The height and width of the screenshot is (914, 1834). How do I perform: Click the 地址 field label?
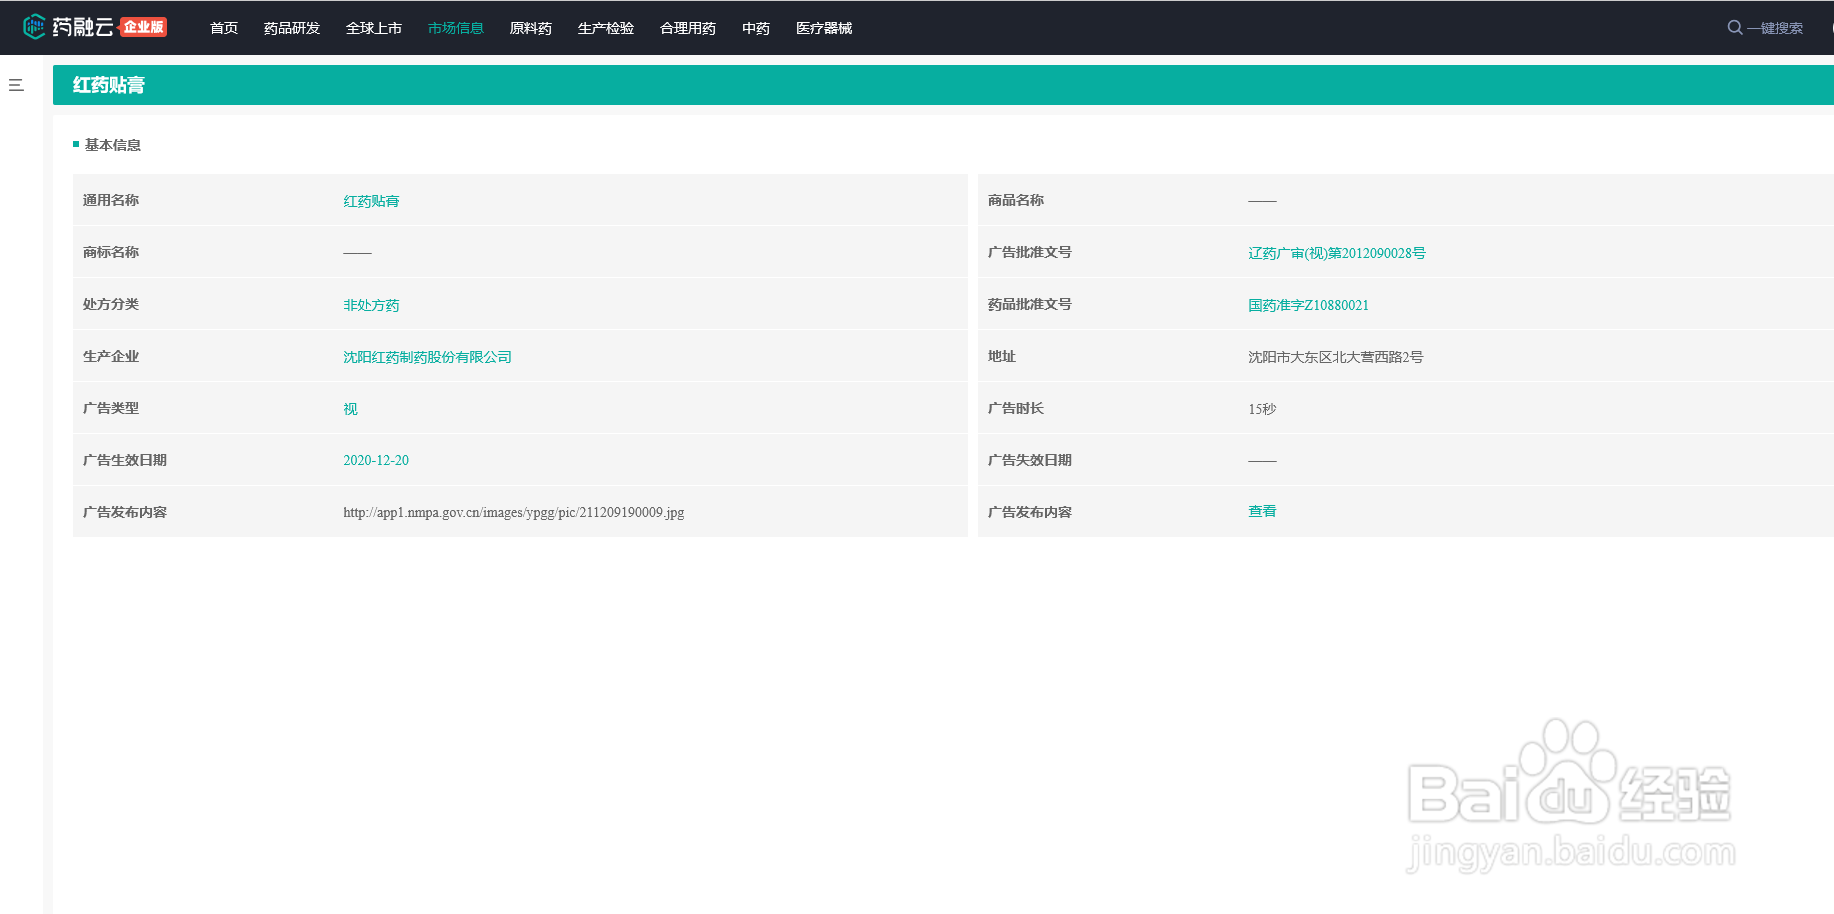coord(1002,356)
